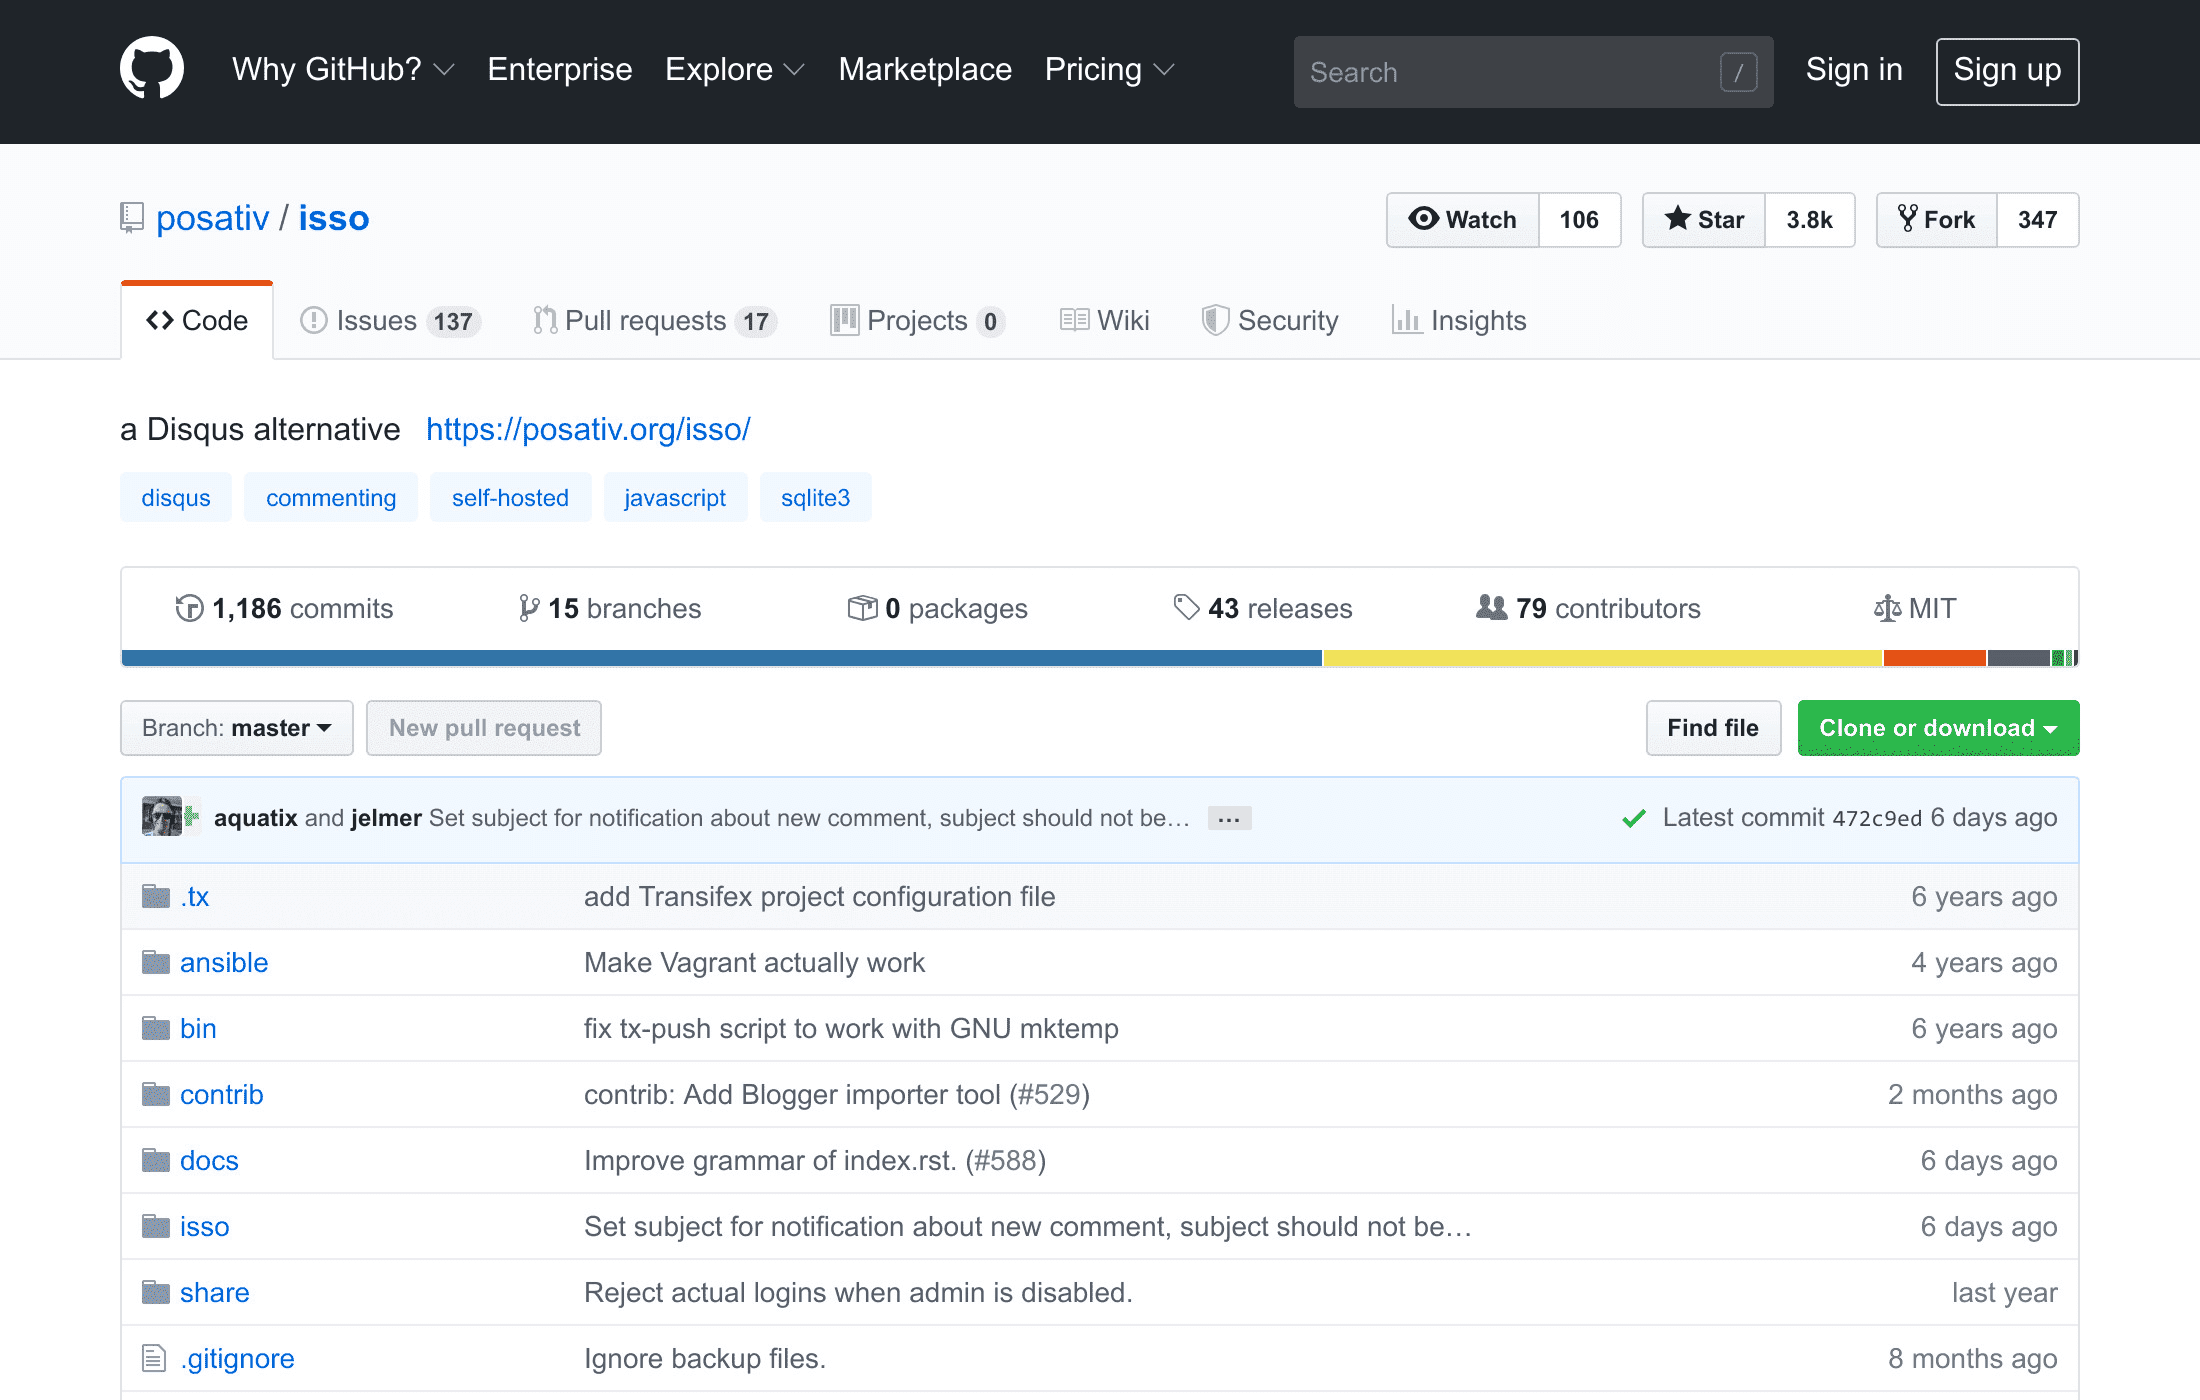Screen dimensions: 2200x1400
Task: Open the Branch: master dropdown
Action: (237, 728)
